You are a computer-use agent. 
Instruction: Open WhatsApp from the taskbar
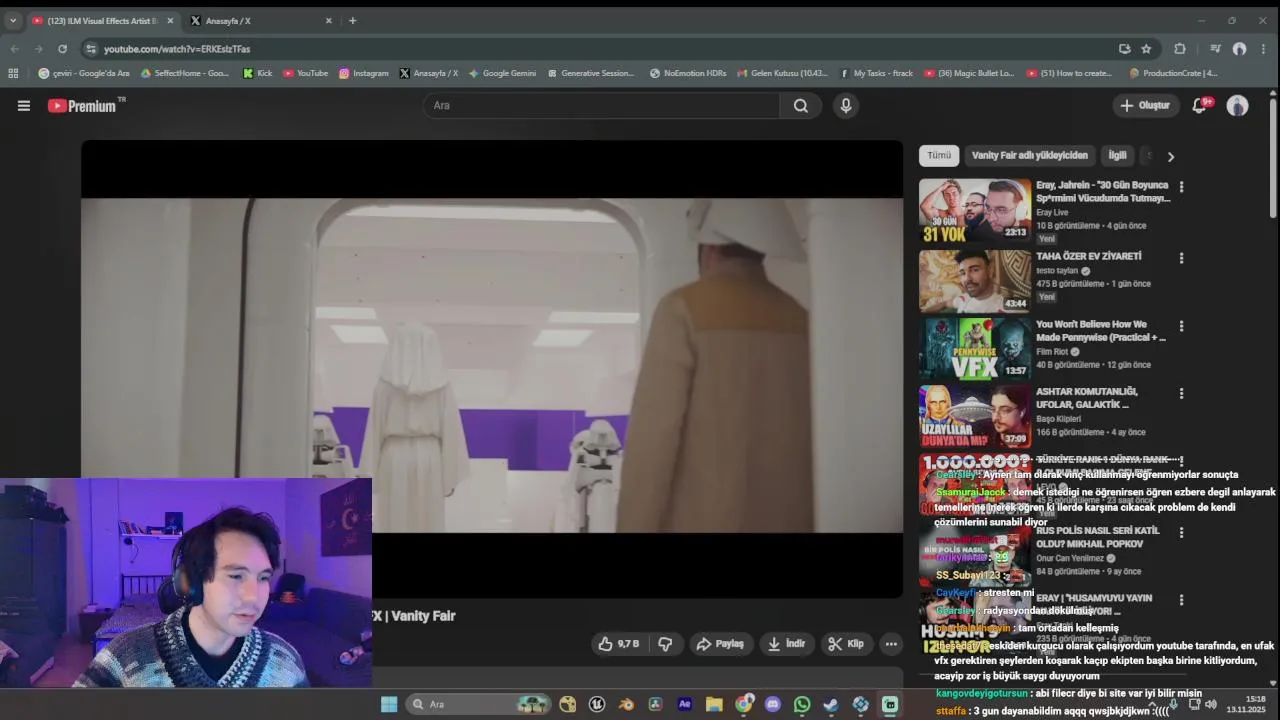pos(802,704)
